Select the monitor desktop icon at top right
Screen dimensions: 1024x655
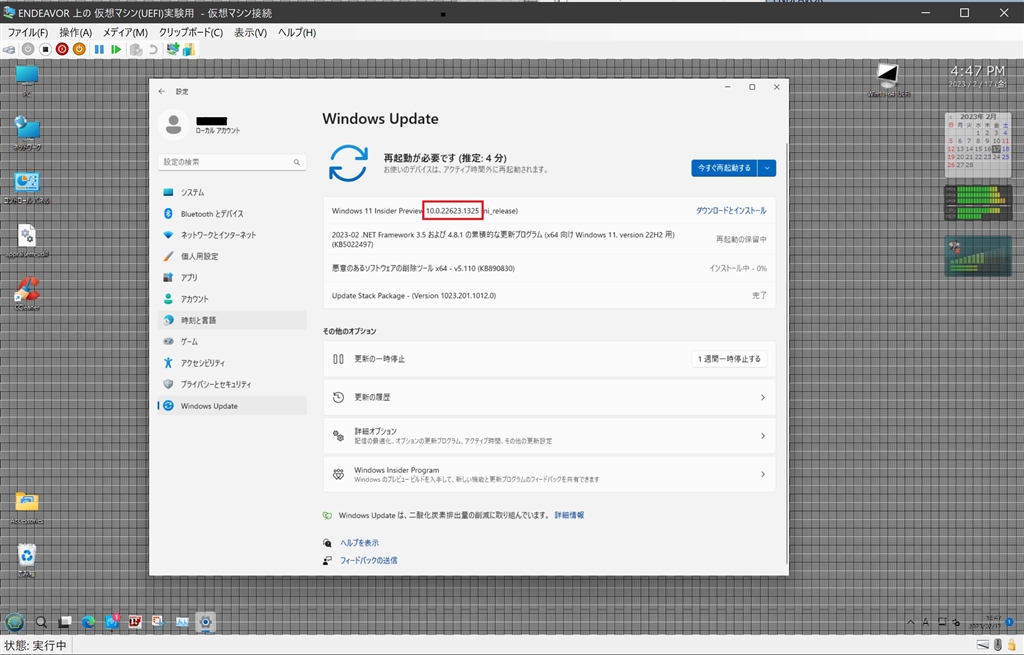coord(888,79)
